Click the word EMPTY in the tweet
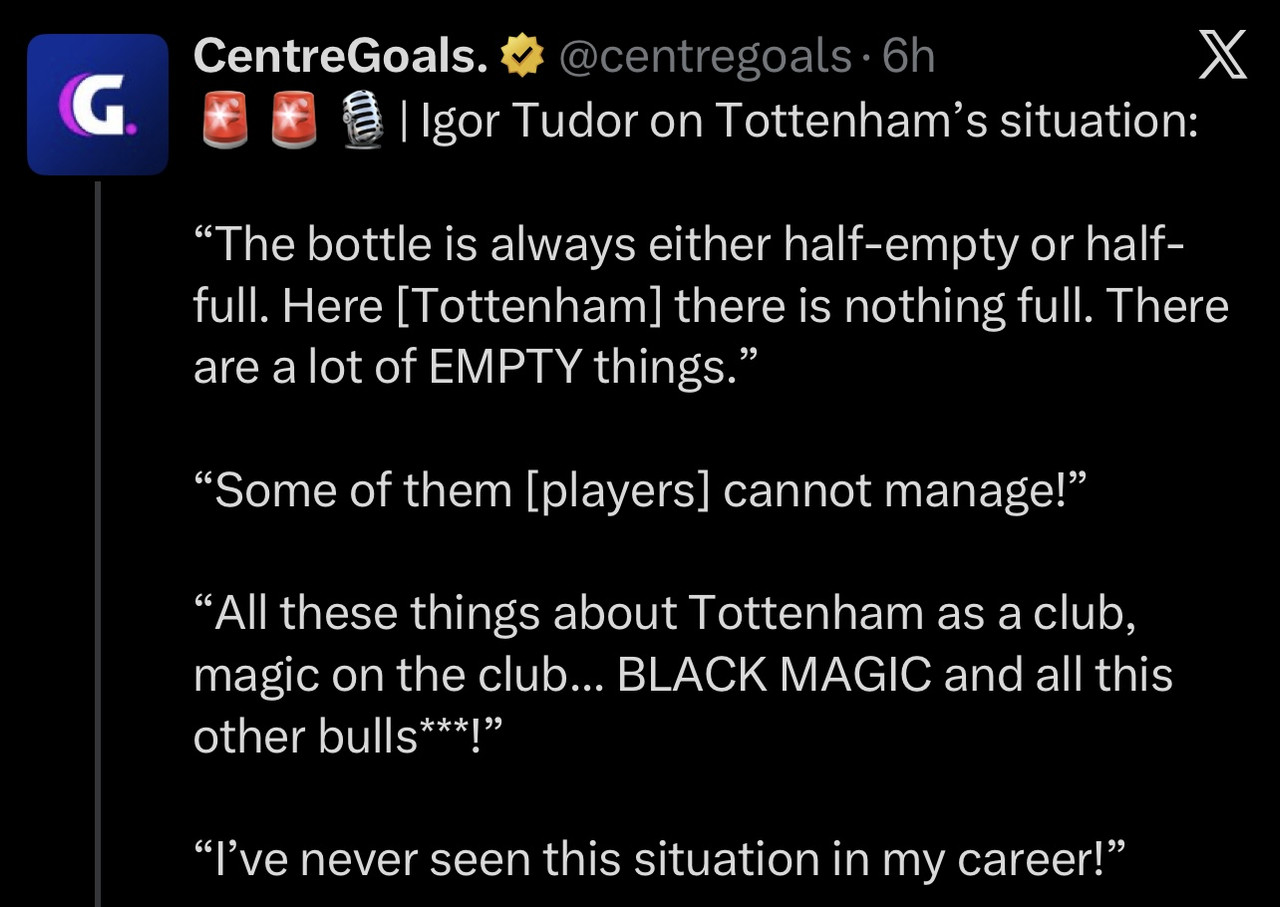Screen dimensions: 1280x907 505,368
